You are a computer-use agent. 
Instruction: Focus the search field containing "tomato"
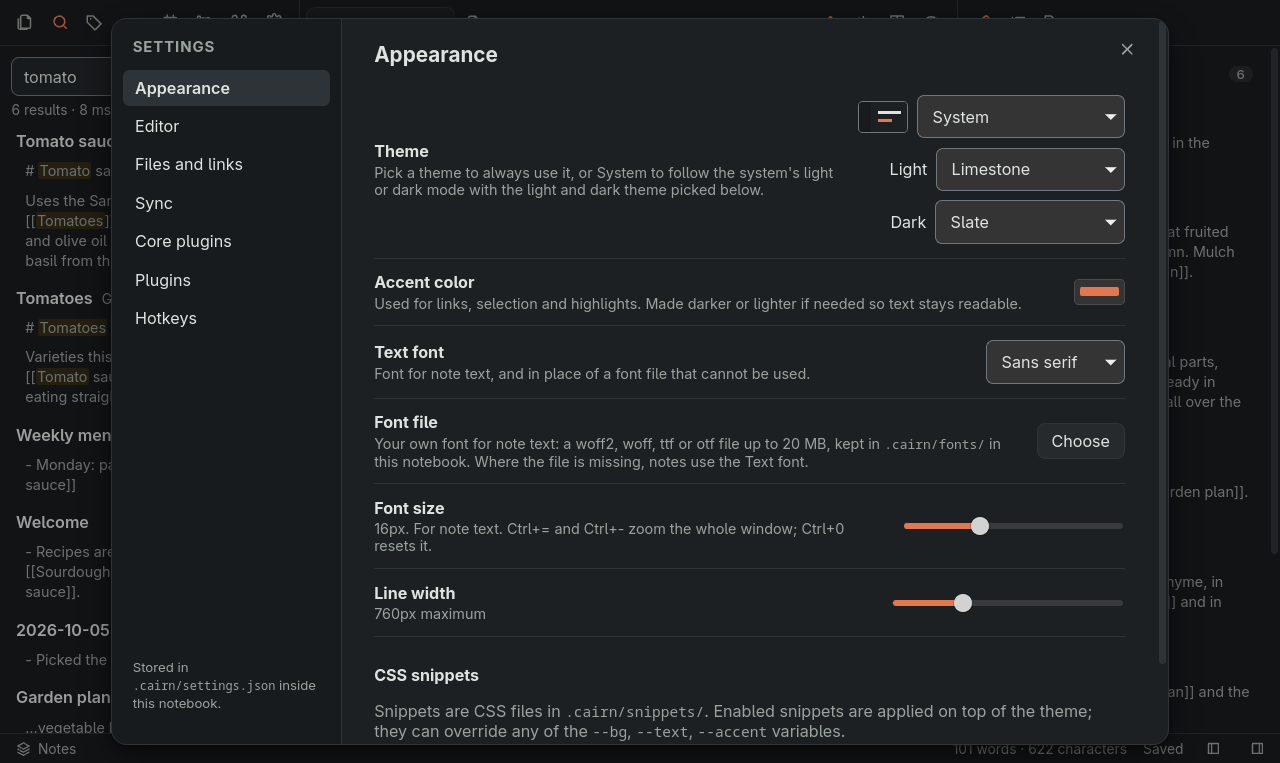tap(62, 77)
